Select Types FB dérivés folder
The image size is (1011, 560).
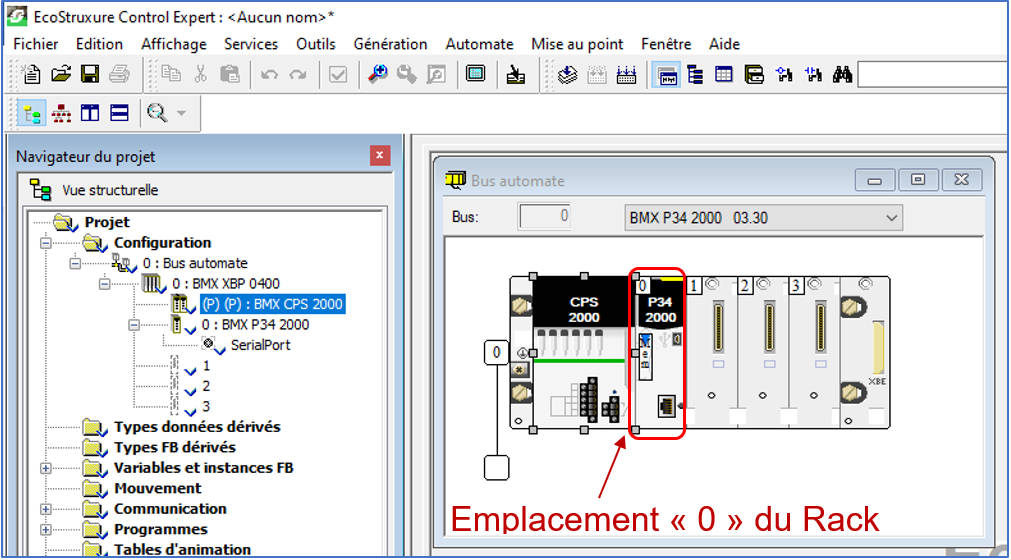(175, 447)
